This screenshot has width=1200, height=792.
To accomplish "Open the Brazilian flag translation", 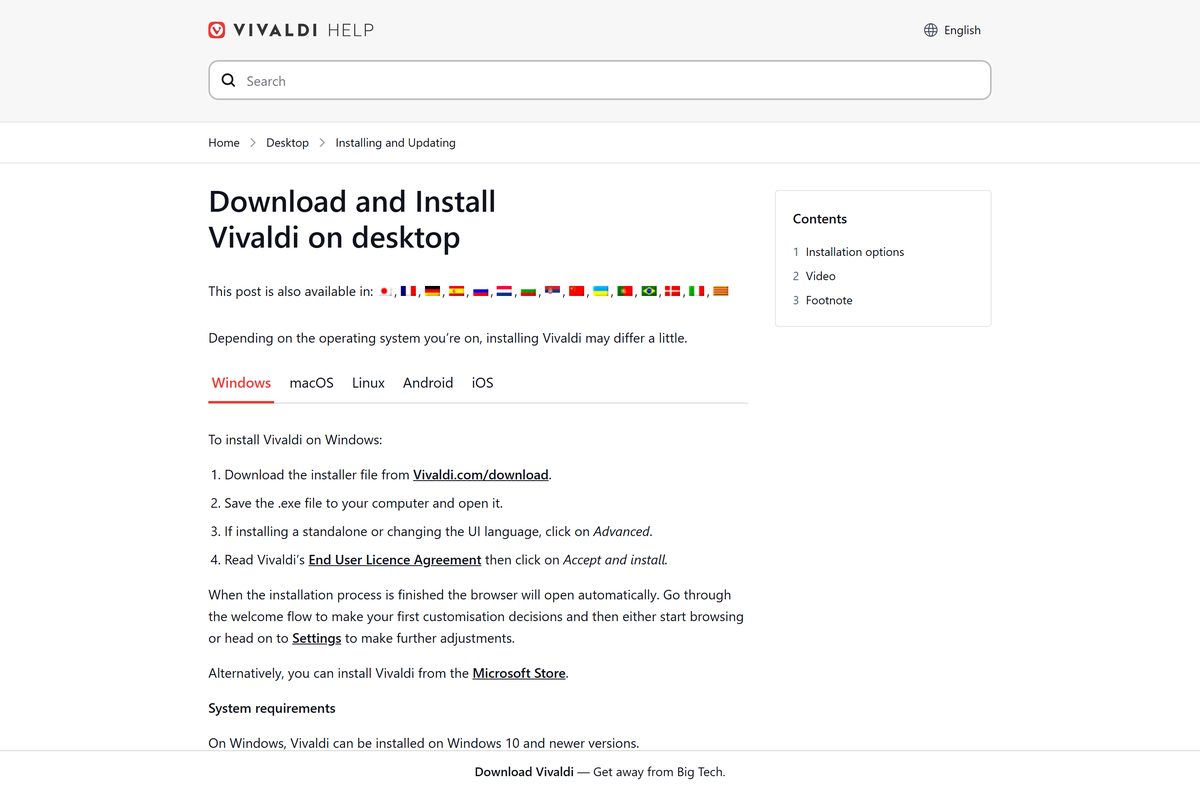I will (x=648, y=291).
